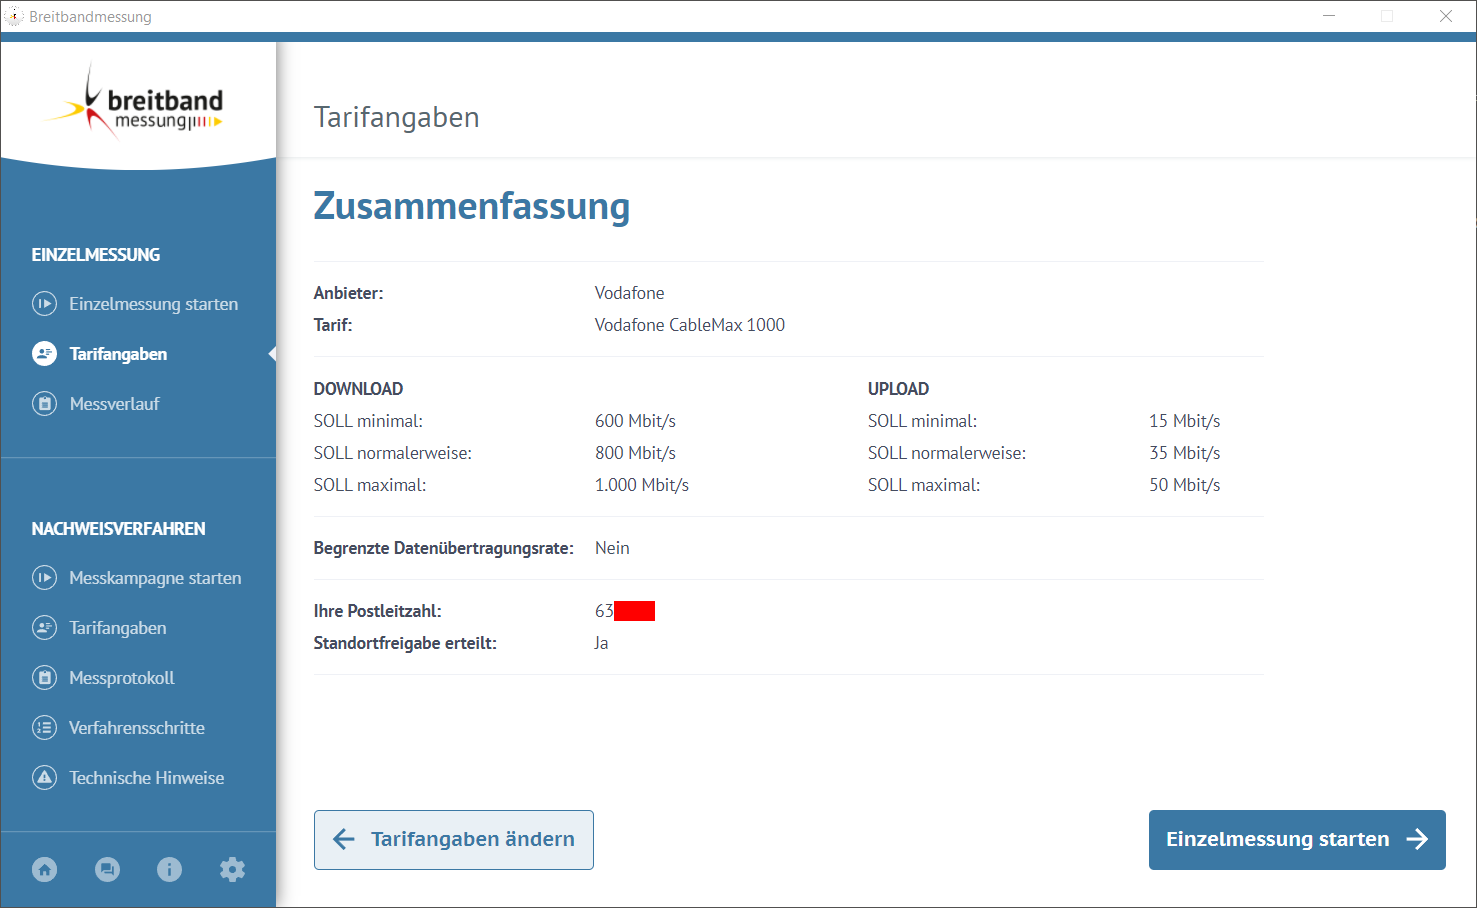Viewport: 1477px width, 908px height.
Task: Click the download value 800 Mbit/s
Action: pos(635,453)
